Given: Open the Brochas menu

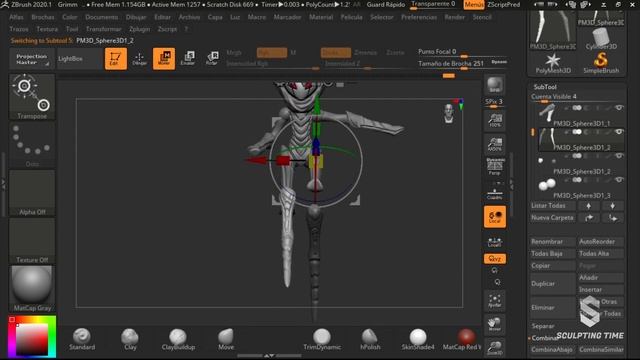Looking at the screenshot, I should click(42, 17).
